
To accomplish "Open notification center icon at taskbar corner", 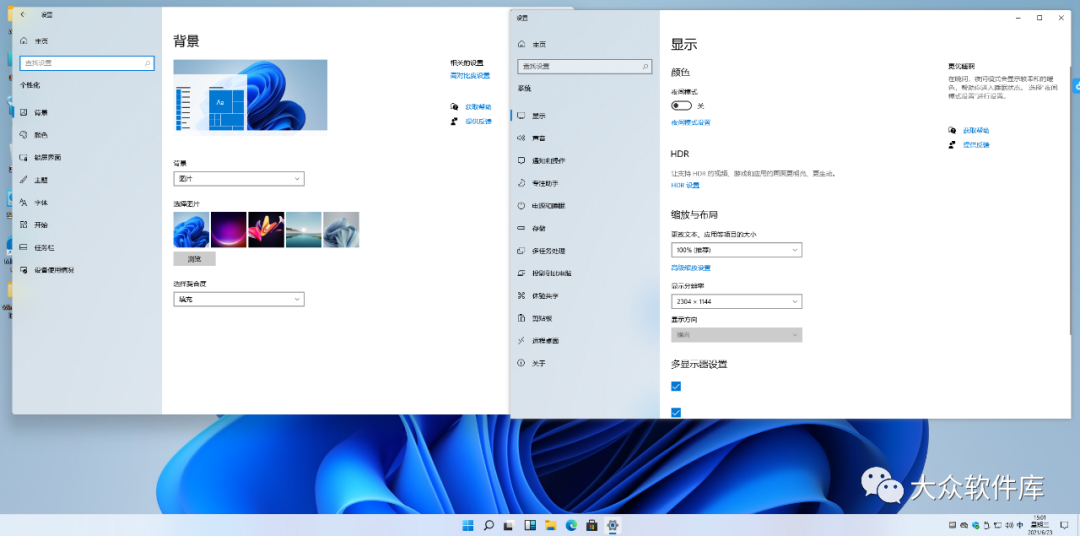I will [x=1065, y=526].
